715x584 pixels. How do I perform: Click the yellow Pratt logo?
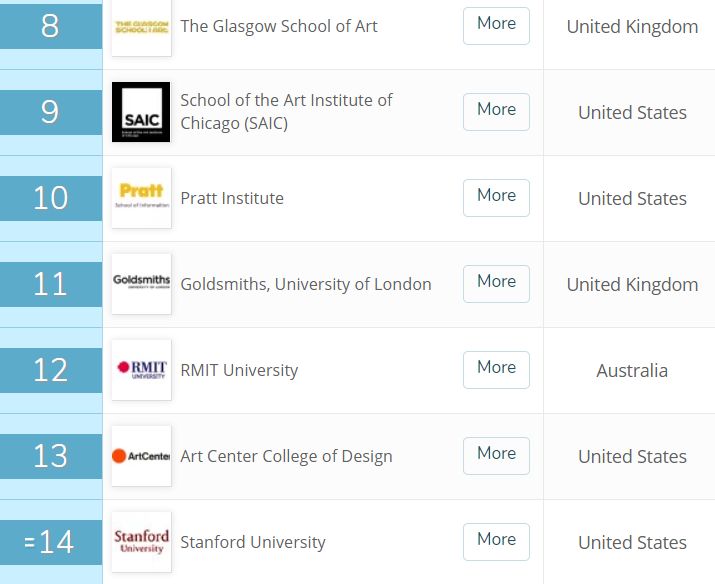[141, 198]
